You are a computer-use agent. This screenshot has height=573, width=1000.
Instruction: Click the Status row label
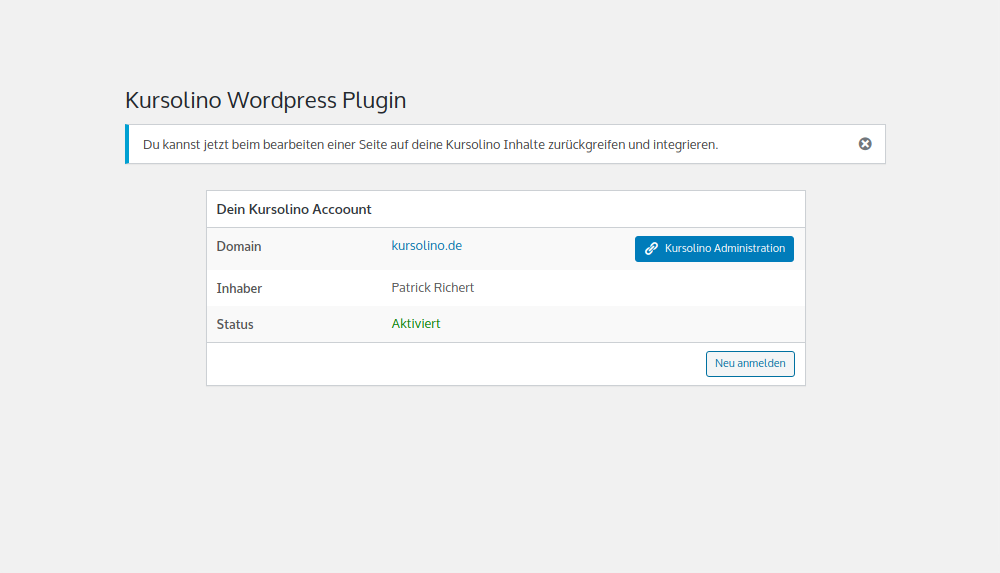click(x=235, y=324)
